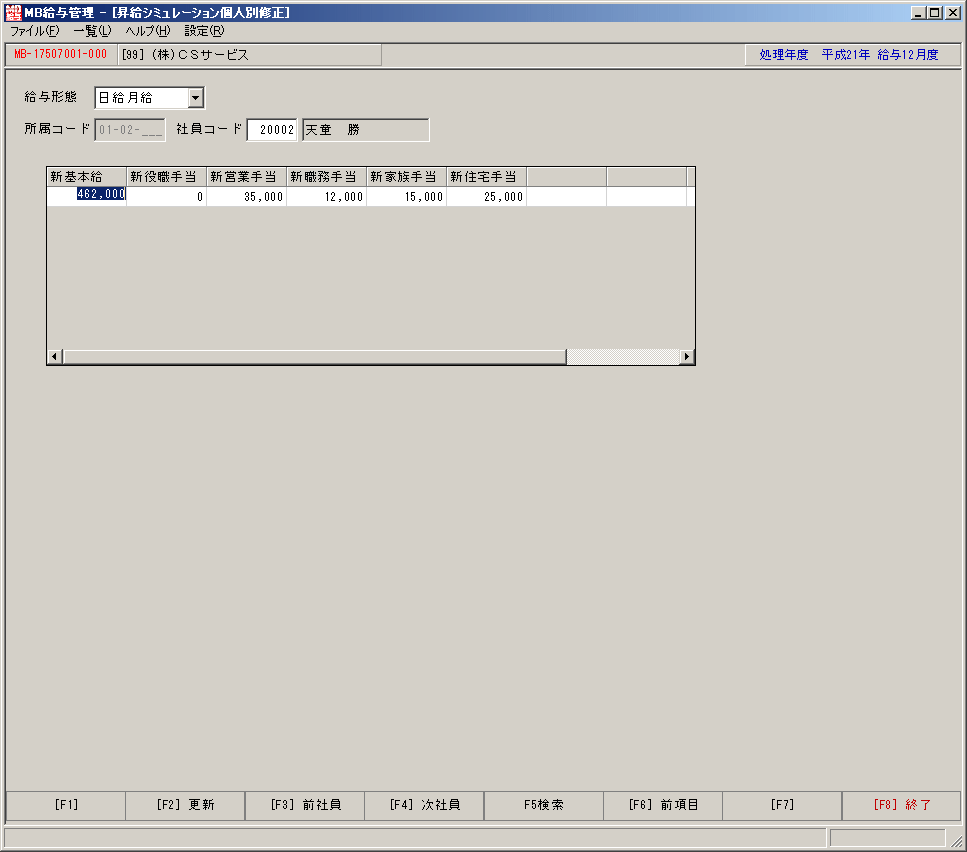Open the 一覧(L) menu
Image resolution: width=967 pixels, height=852 pixels.
(x=93, y=31)
